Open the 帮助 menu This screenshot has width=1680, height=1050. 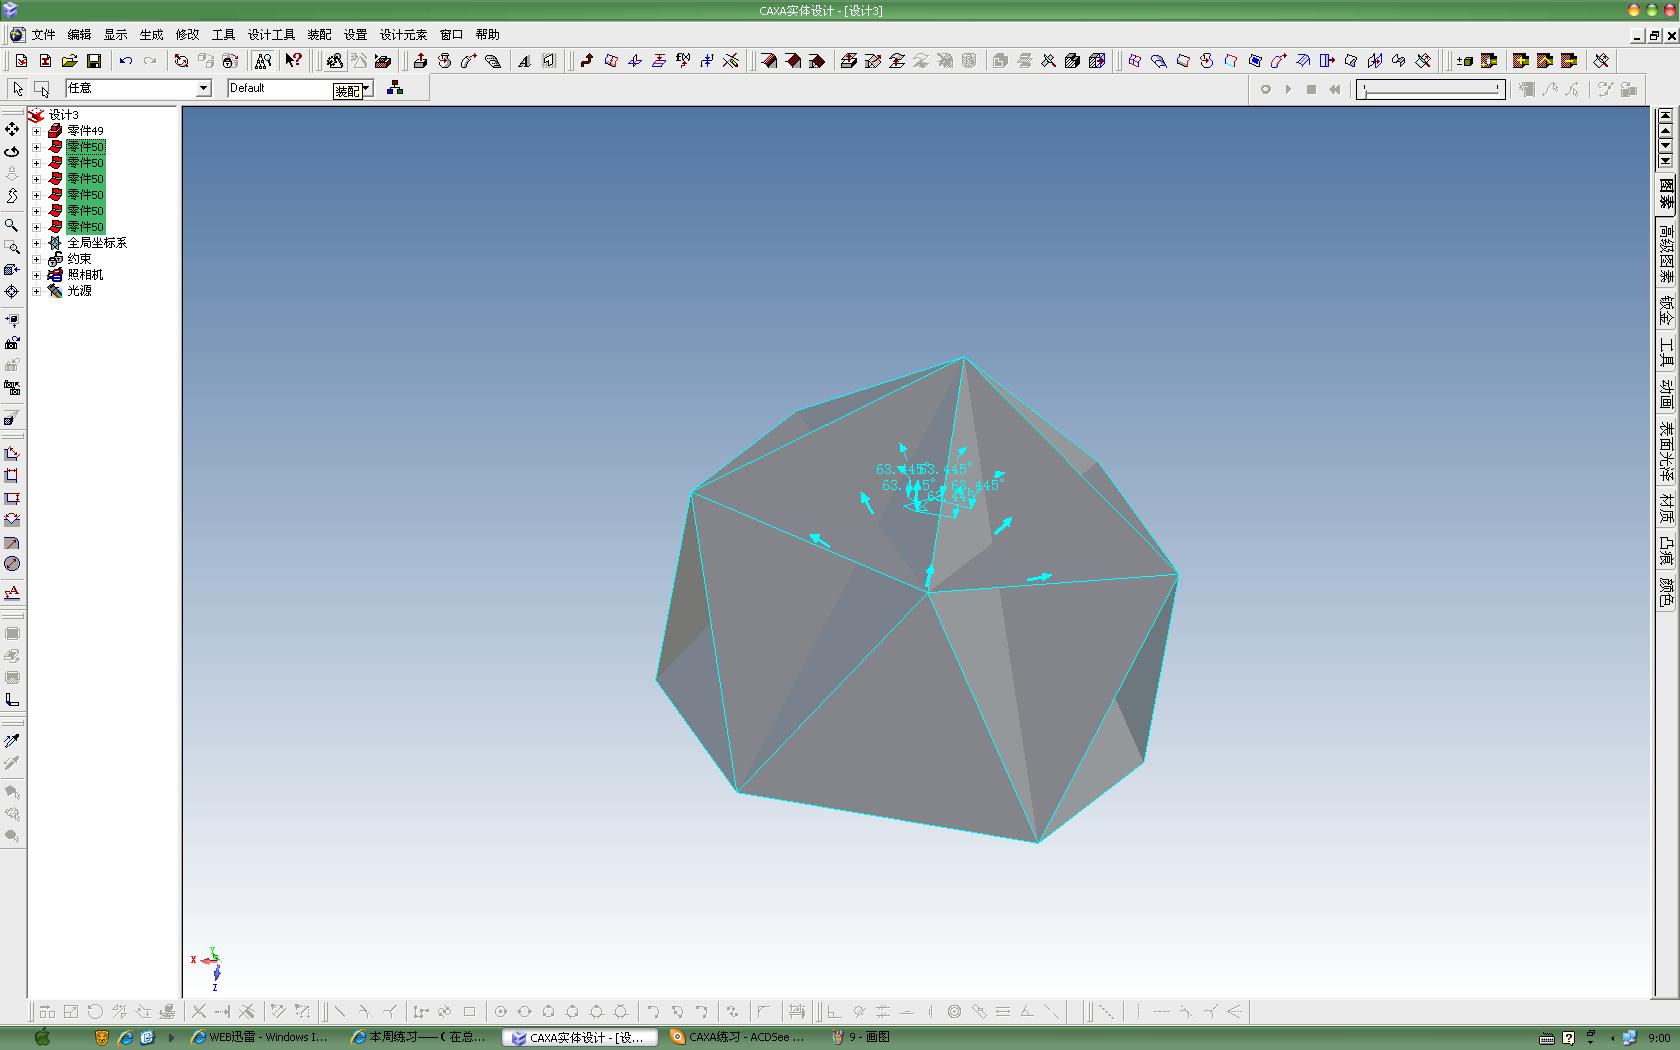pyautogui.click(x=487, y=35)
